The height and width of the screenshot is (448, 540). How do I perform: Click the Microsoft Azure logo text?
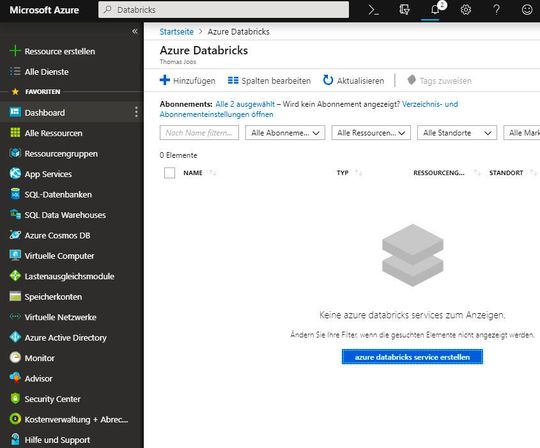click(x=44, y=10)
